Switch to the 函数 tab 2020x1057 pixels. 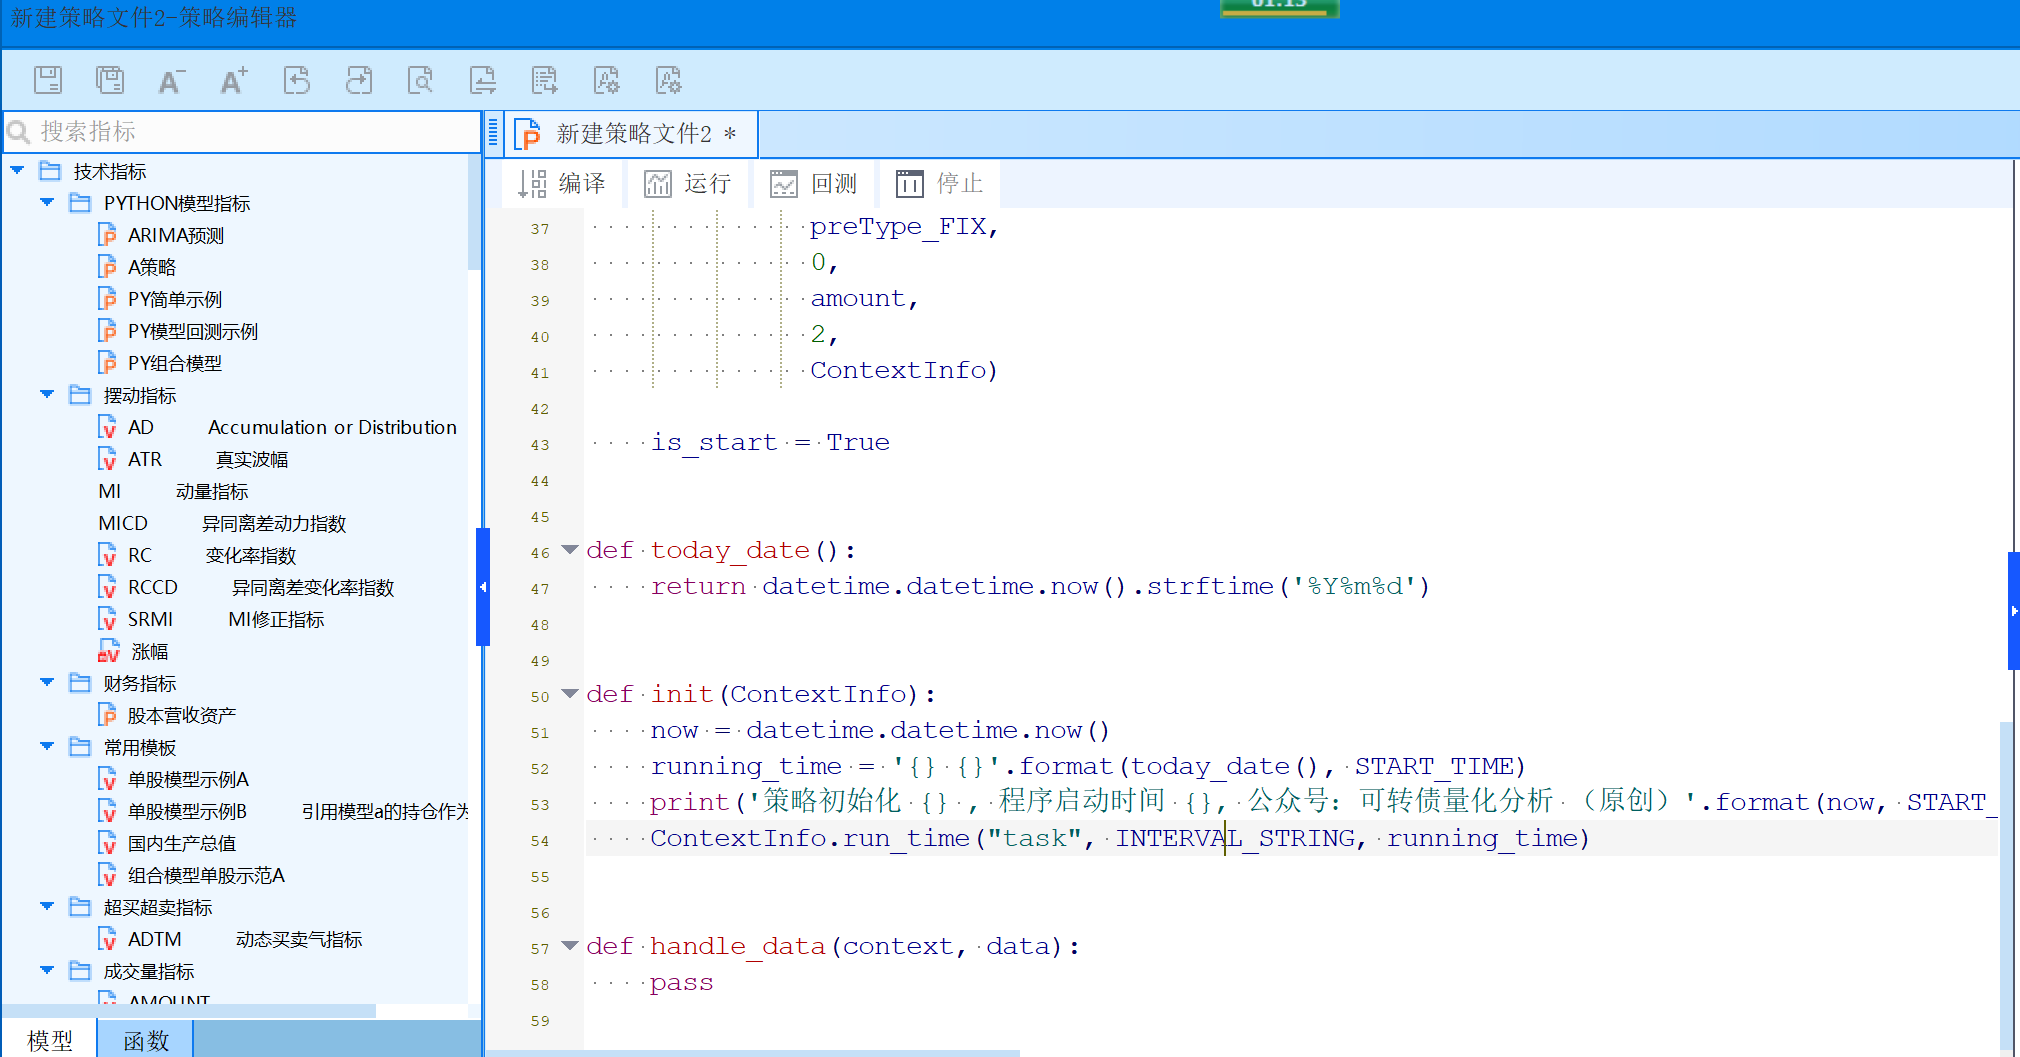pyautogui.click(x=146, y=1040)
